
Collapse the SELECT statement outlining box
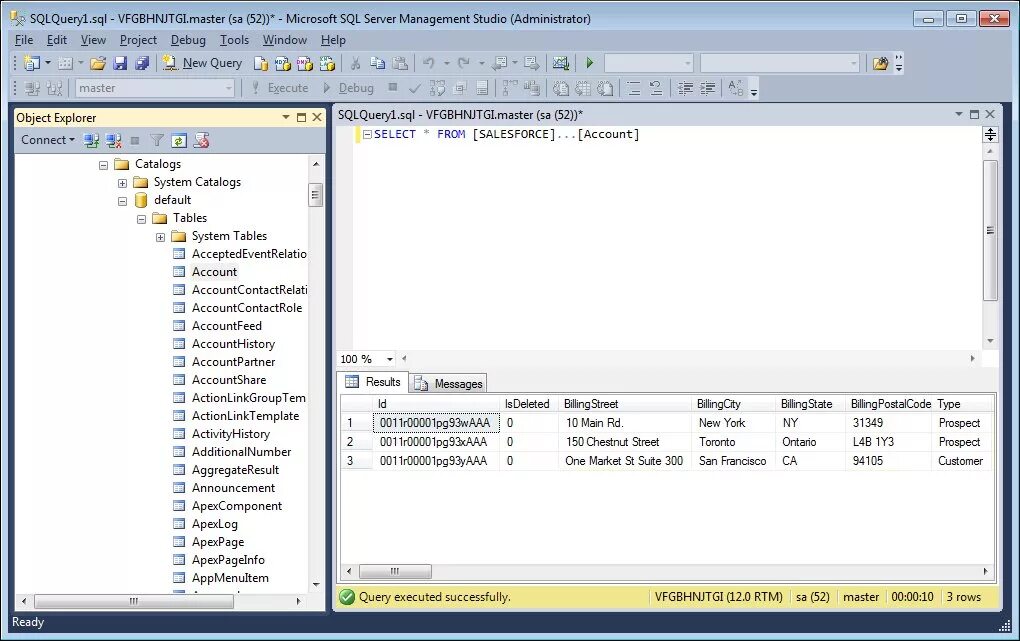(x=368, y=134)
